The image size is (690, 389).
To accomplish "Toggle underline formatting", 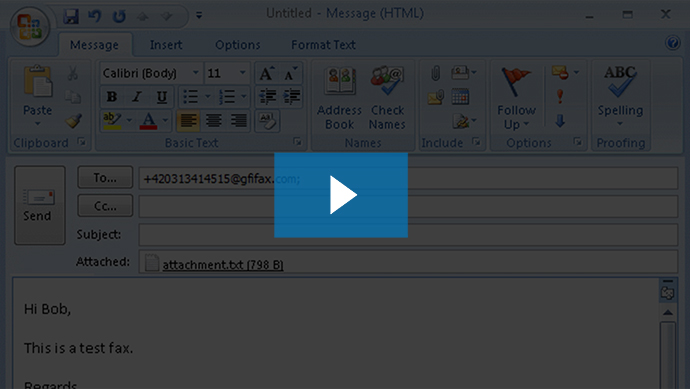I will tap(161, 97).
